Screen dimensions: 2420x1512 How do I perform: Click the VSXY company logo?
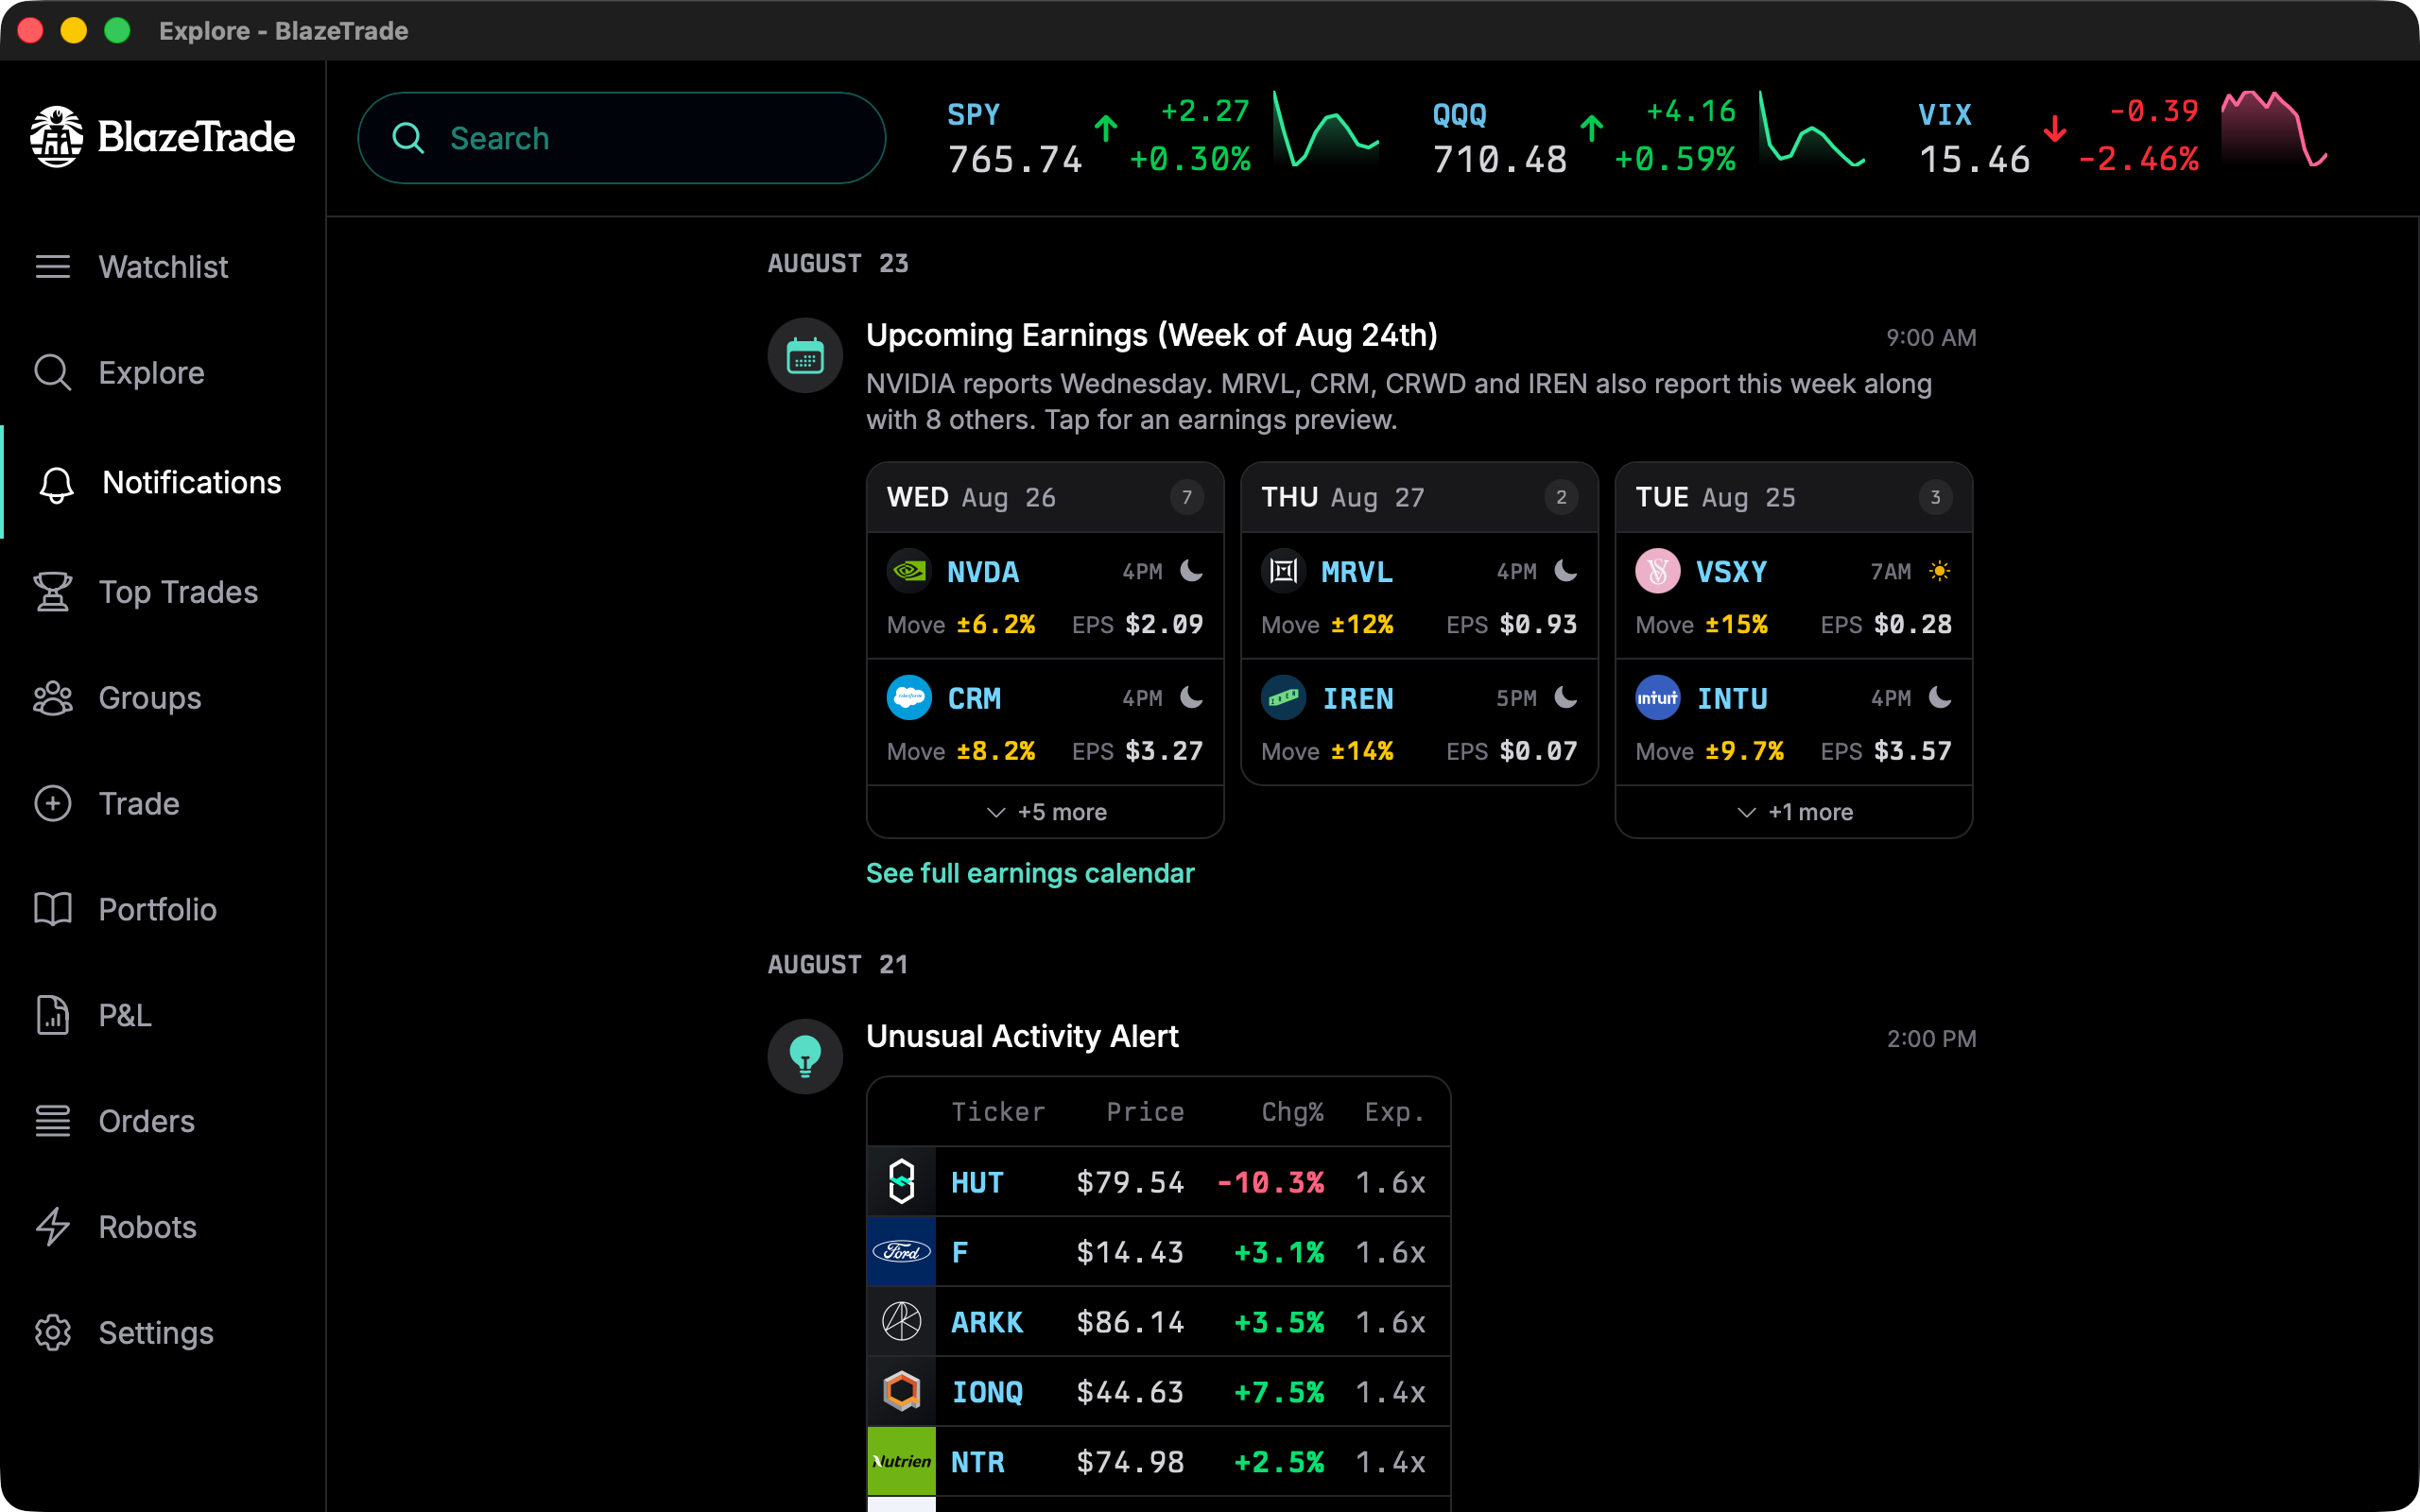(1657, 571)
